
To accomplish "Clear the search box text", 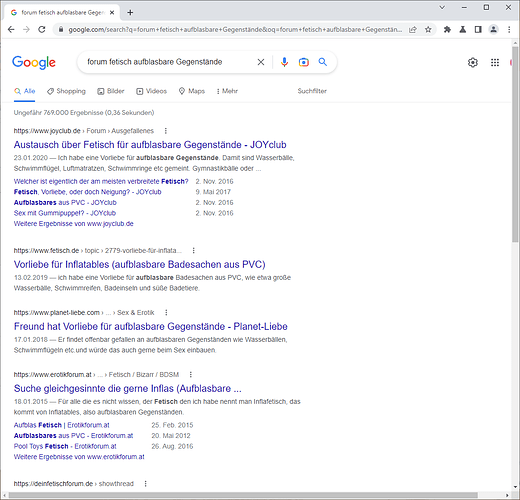I will click(x=261, y=62).
